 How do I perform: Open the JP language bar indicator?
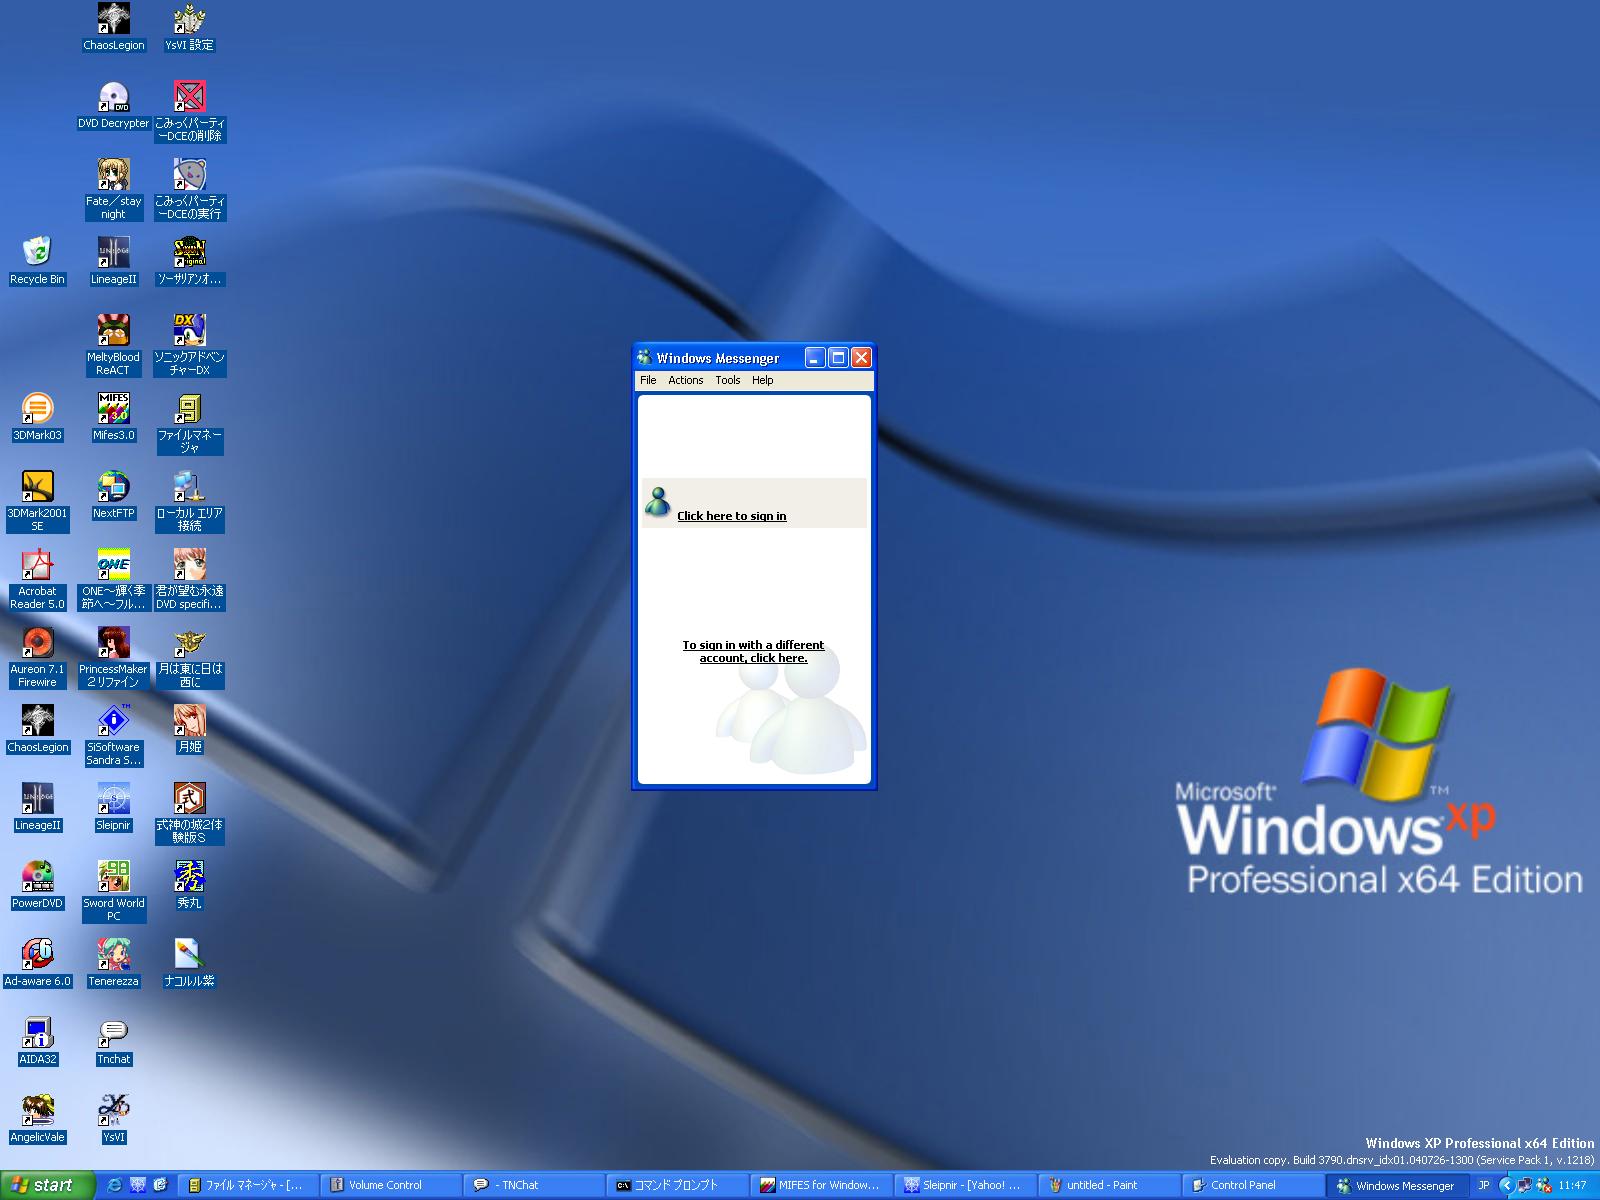1484,1185
